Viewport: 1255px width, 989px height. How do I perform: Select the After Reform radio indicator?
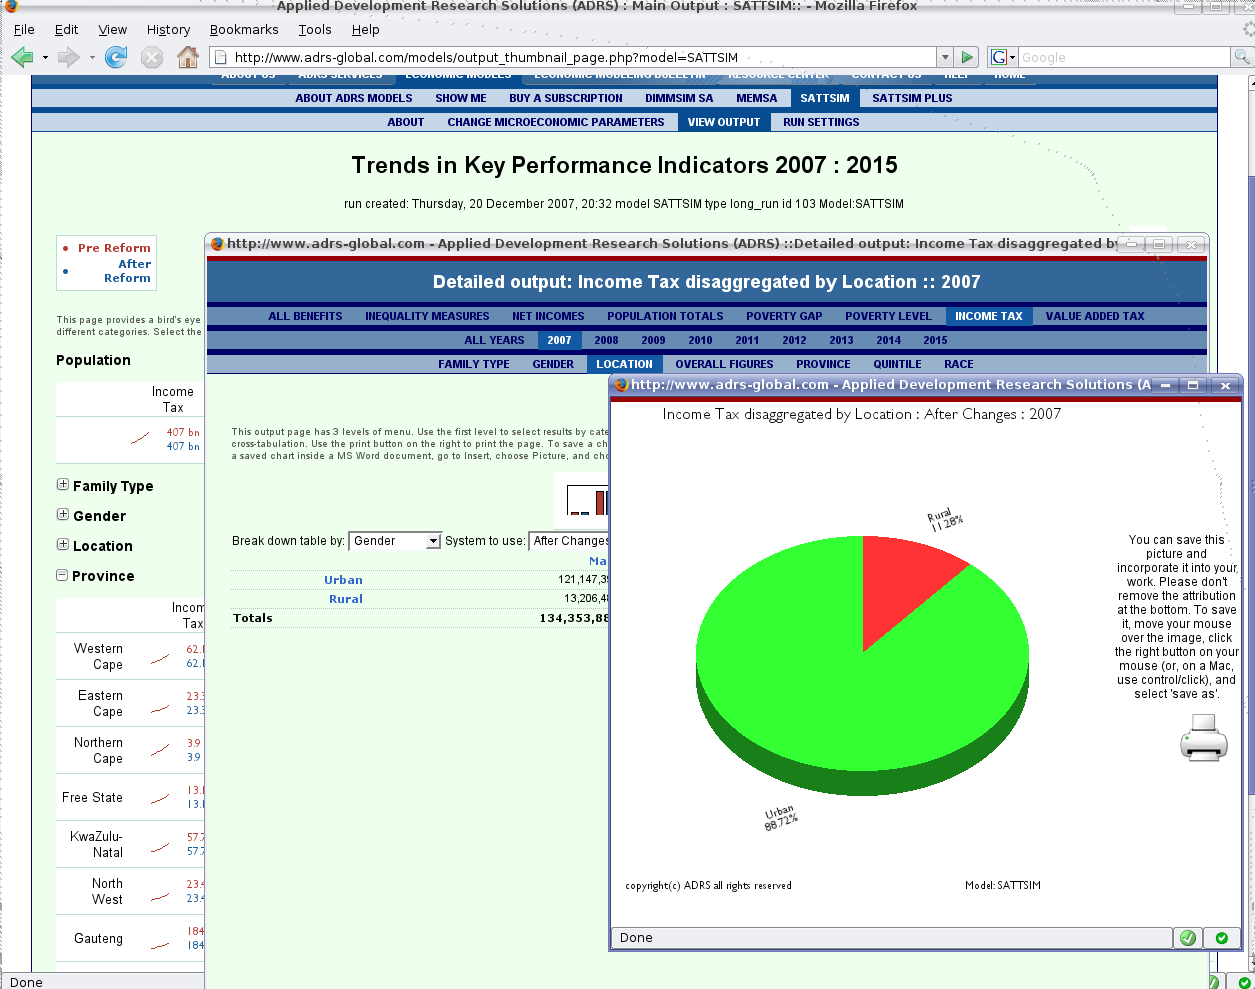(65, 272)
